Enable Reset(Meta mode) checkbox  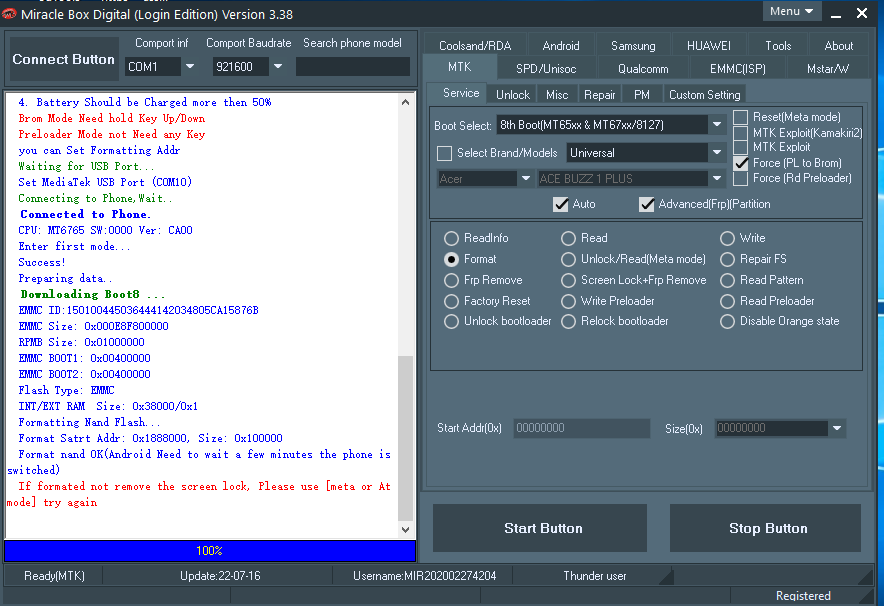(740, 117)
